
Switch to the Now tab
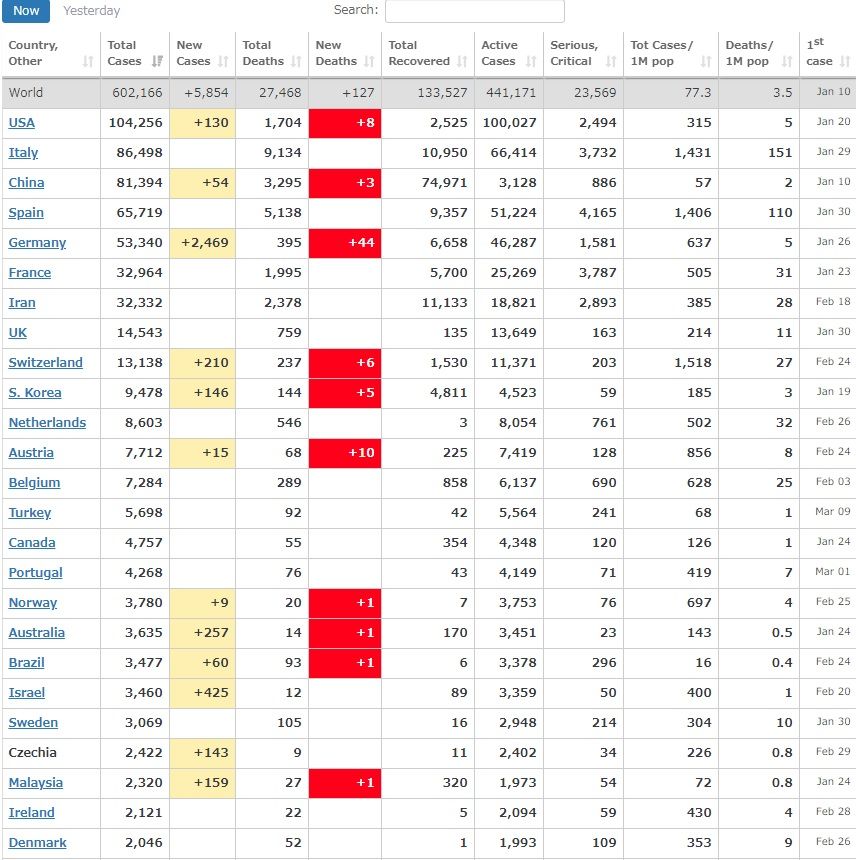[x=26, y=11]
